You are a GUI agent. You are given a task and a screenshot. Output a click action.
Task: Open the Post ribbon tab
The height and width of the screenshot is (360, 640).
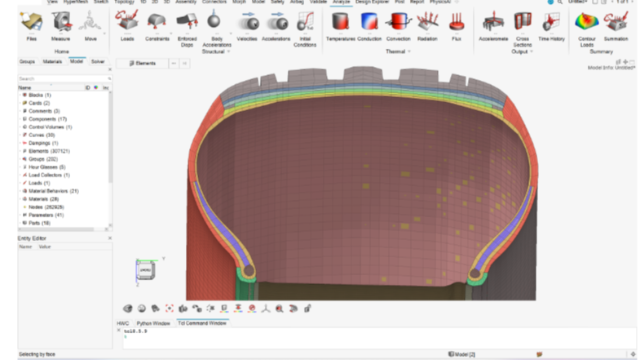[400, 2]
